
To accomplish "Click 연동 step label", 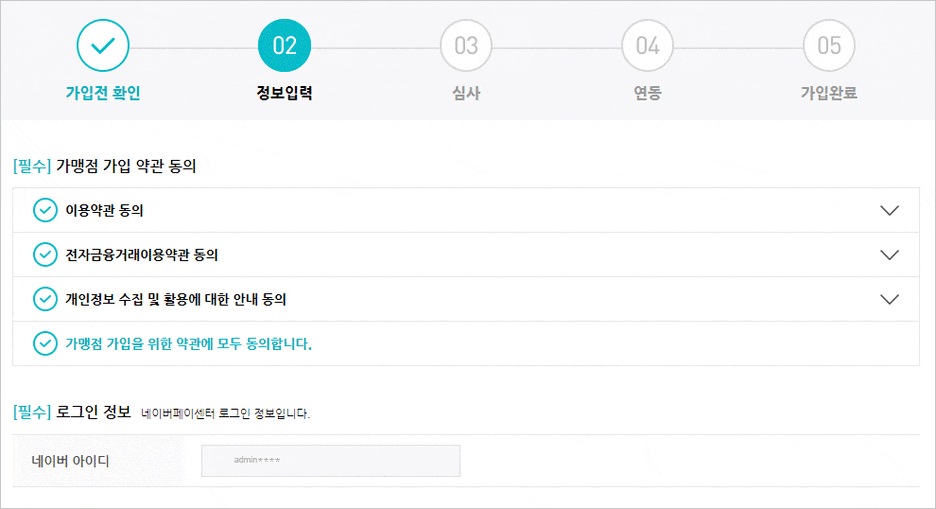I will click(648, 93).
